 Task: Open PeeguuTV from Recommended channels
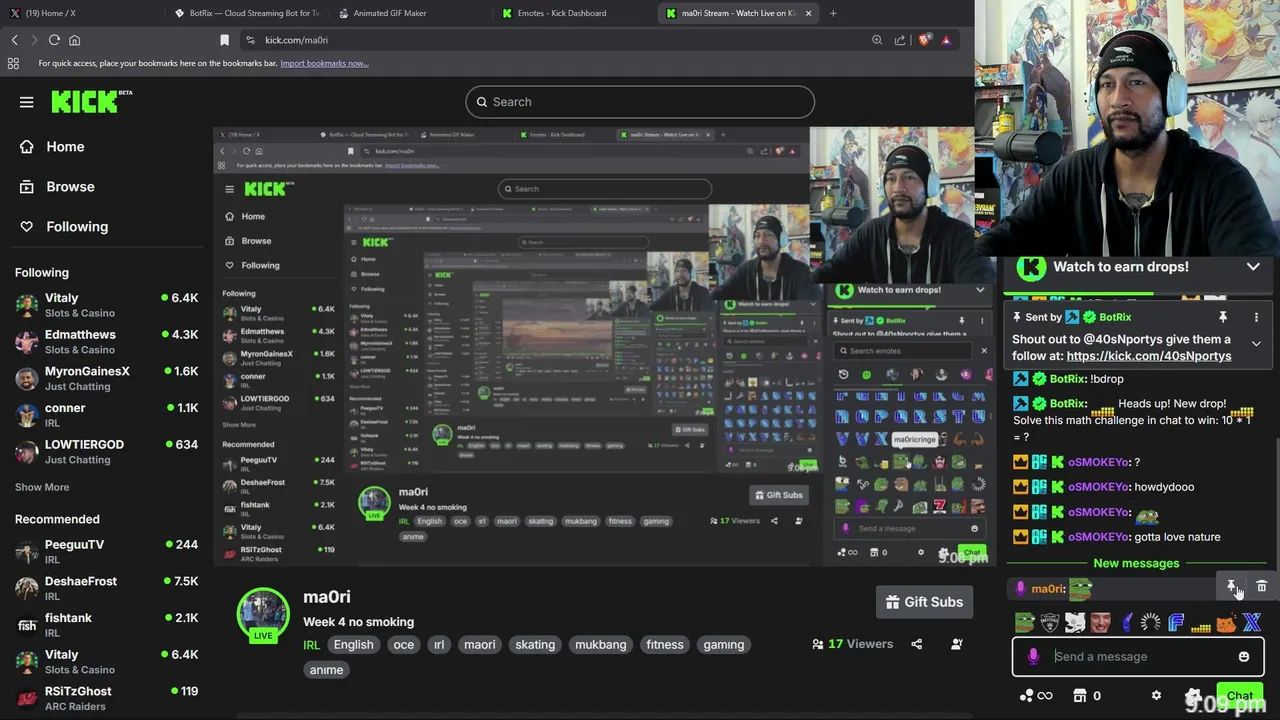[x=106, y=552]
